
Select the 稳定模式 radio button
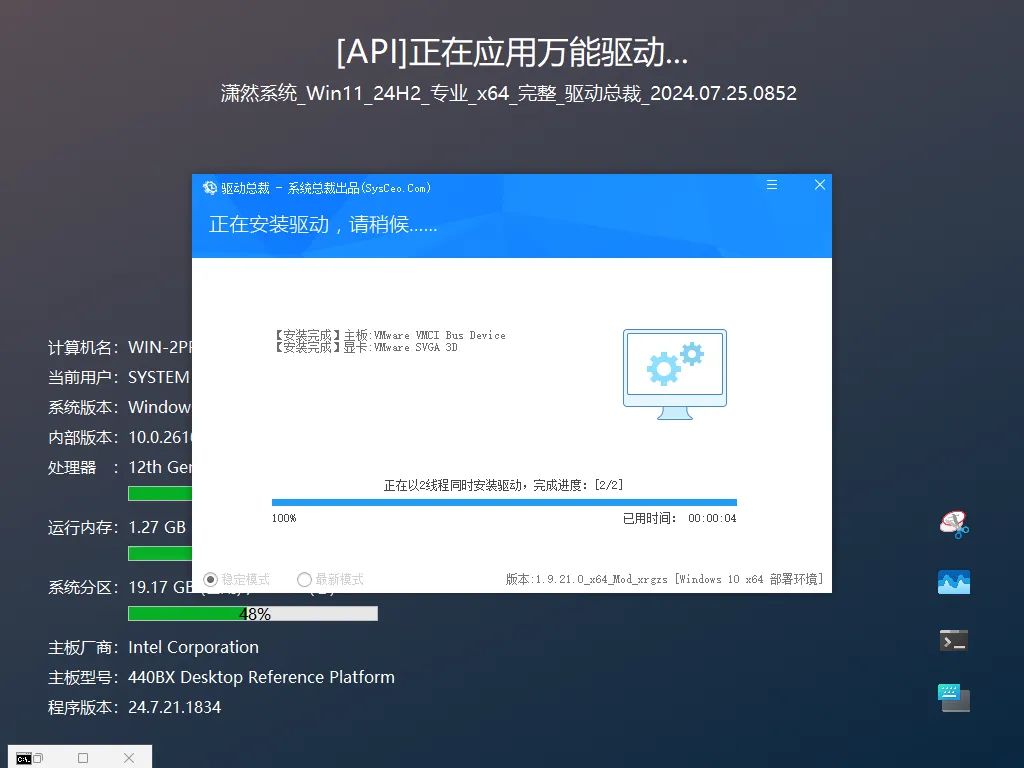(x=210, y=579)
